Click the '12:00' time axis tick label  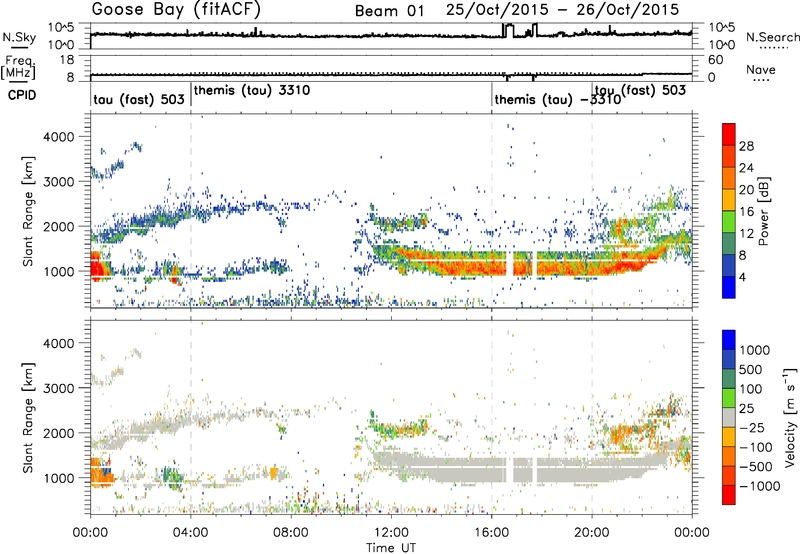pos(391,533)
